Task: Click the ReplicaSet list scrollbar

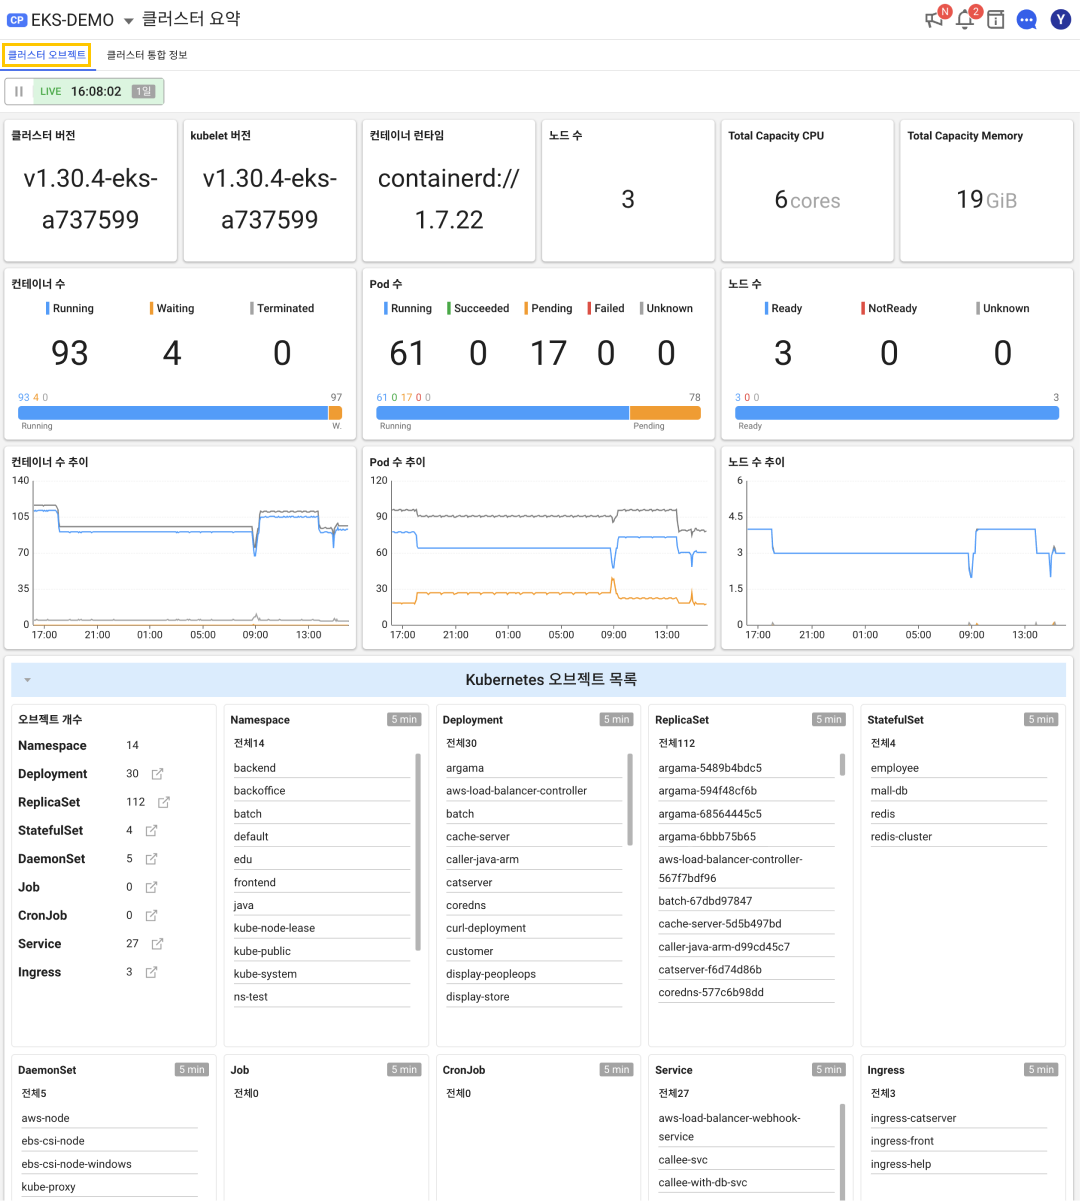Action: (x=843, y=765)
